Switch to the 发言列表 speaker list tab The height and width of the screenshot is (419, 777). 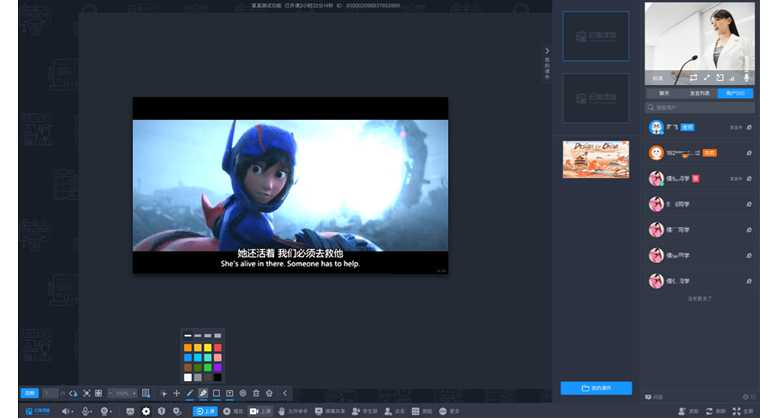[x=700, y=93]
